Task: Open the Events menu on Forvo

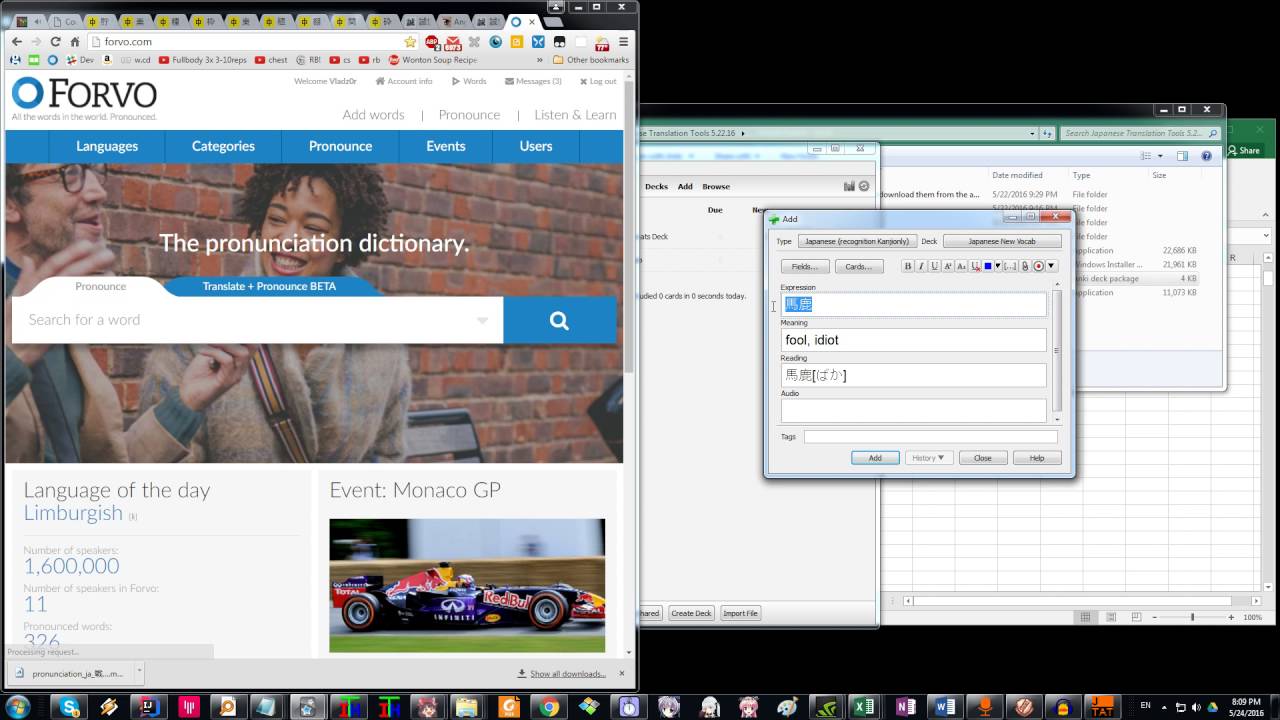Action: [445, 146]
